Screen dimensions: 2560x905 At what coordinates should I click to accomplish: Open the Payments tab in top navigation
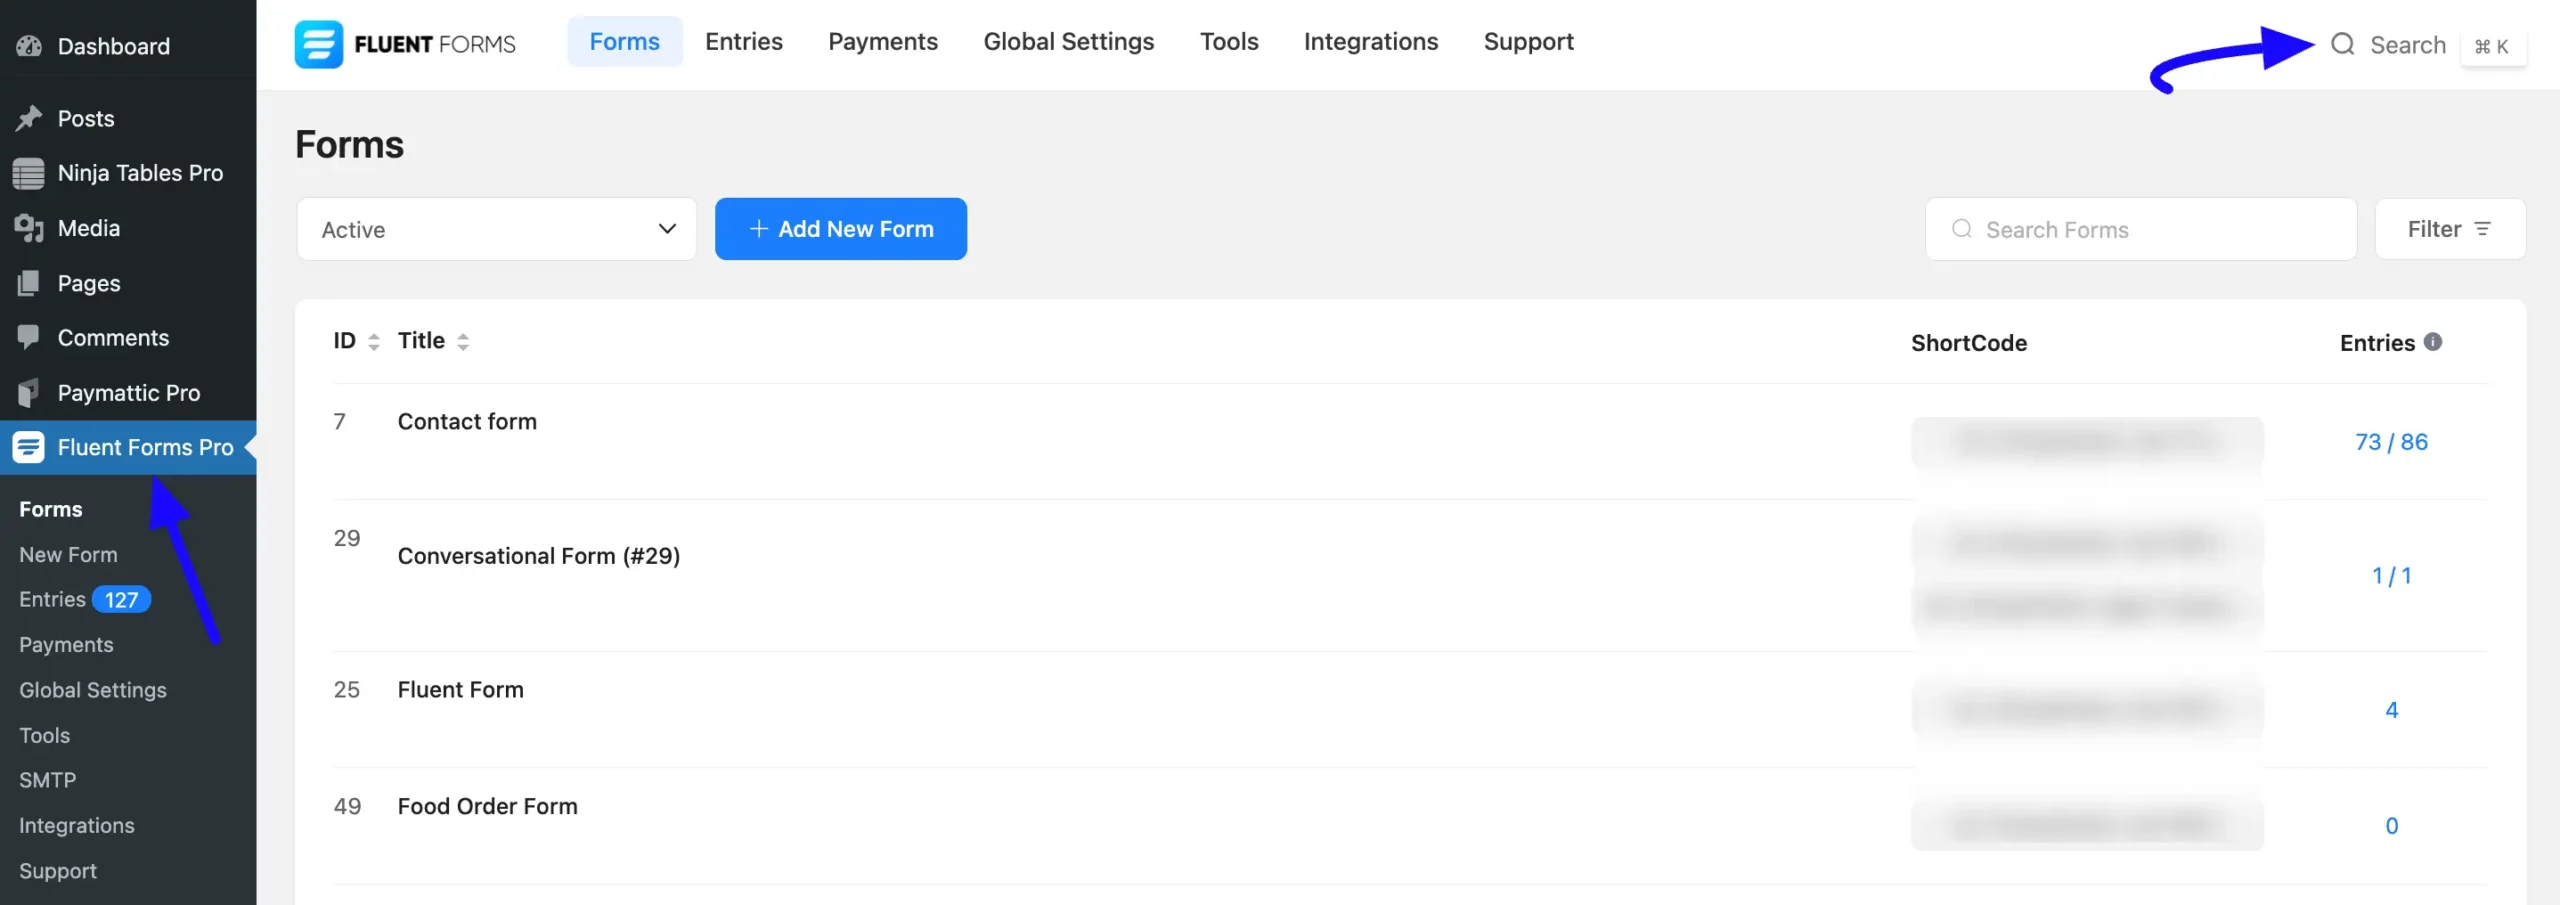883,42
